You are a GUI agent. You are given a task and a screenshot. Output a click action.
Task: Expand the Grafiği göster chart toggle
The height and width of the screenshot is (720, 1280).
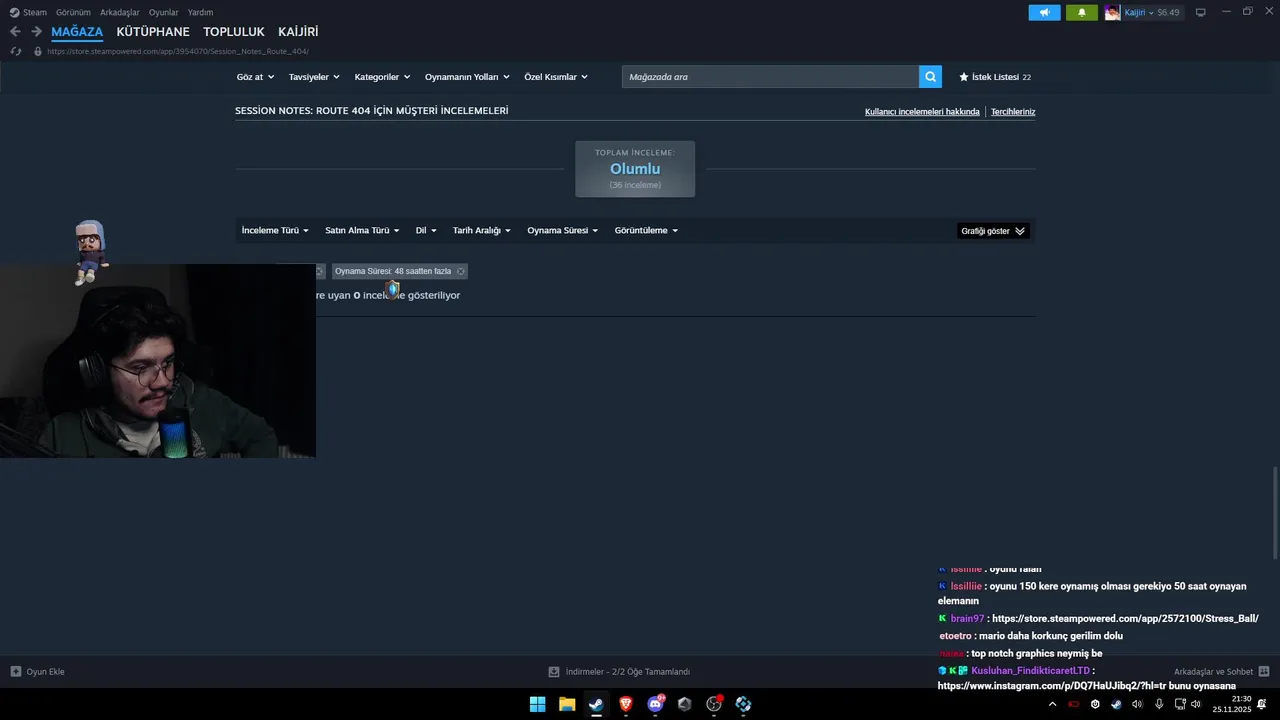point(993,231)
